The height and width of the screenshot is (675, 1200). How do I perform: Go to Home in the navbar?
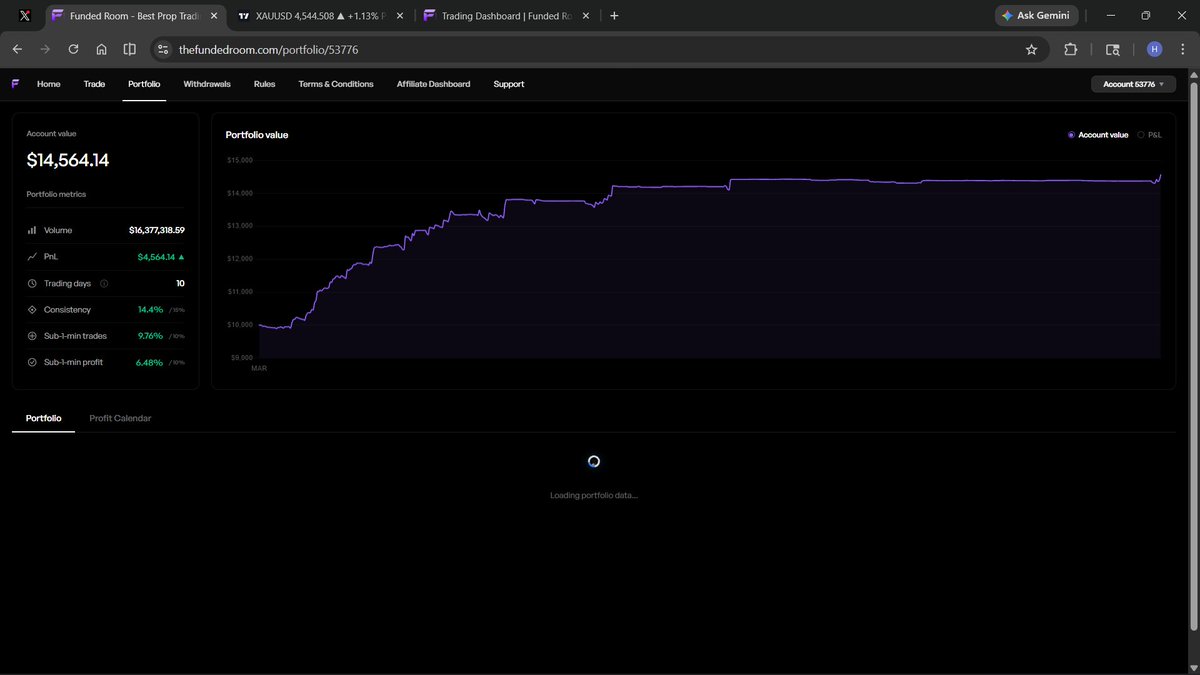tap(49, 84)
